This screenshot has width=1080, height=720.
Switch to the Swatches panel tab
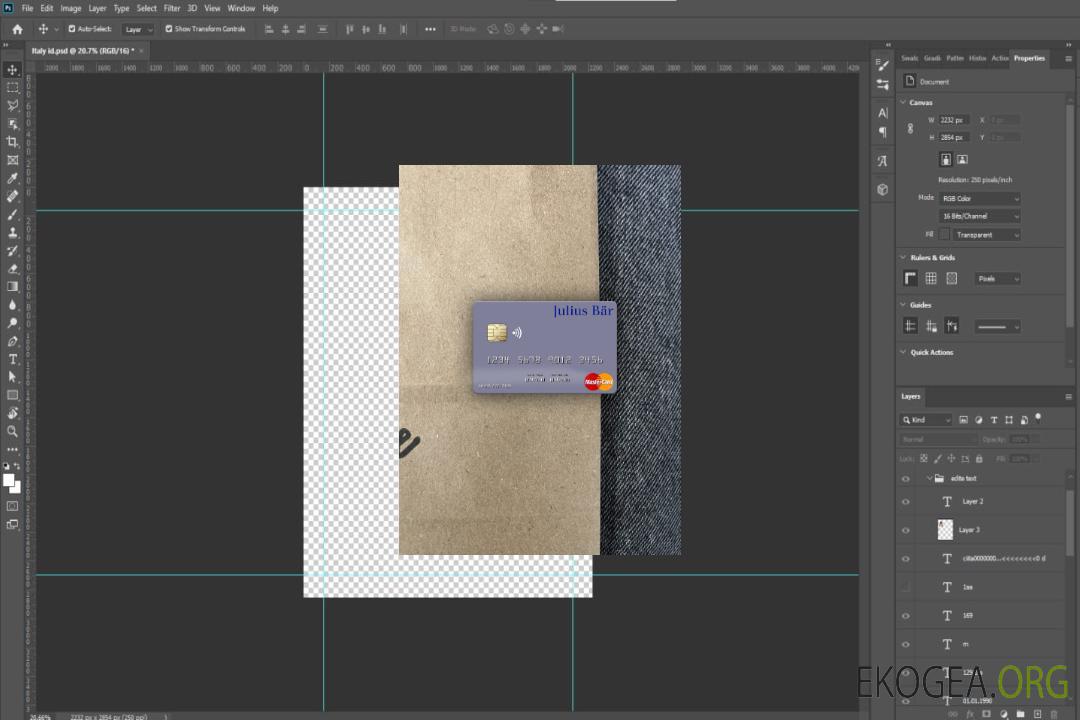909,58
